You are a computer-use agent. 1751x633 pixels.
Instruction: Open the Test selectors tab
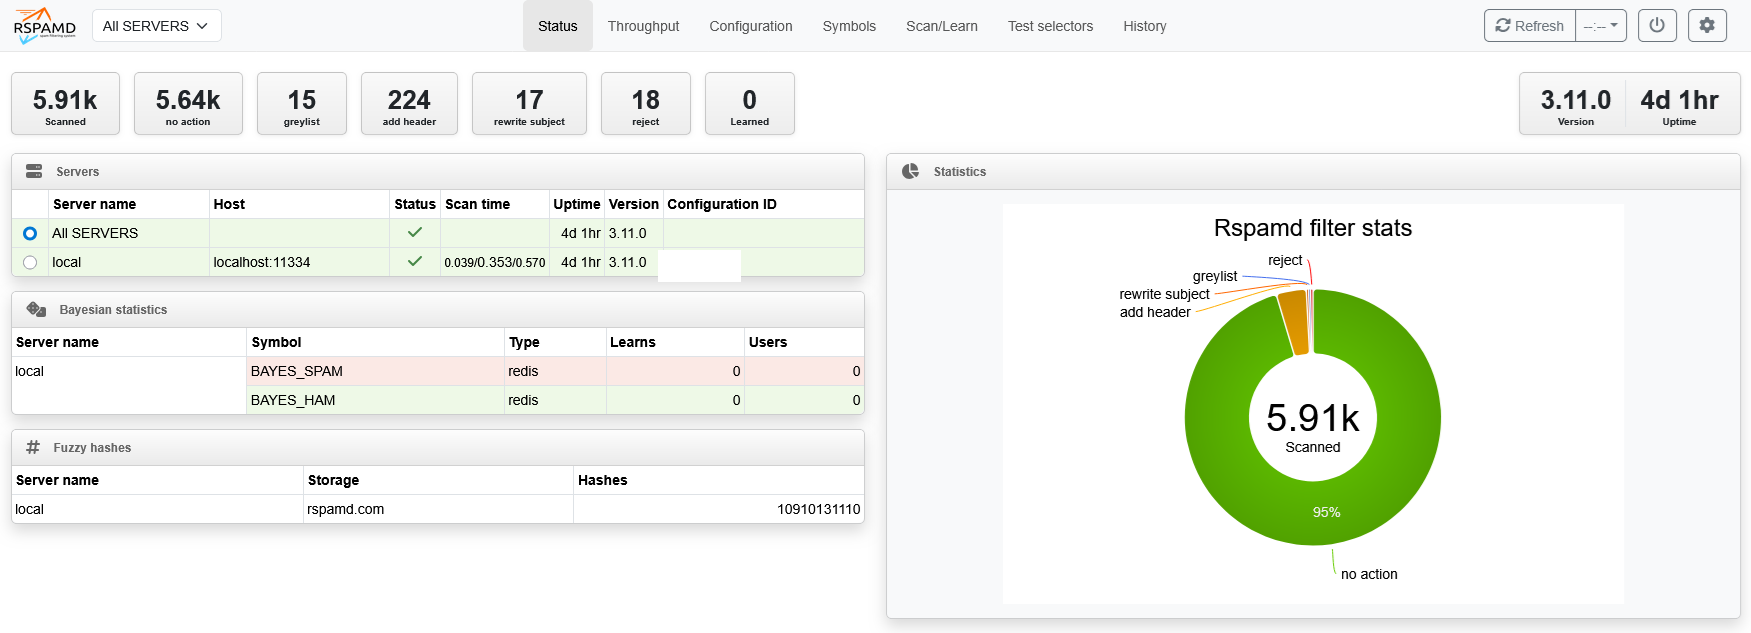click(1050, 26)
